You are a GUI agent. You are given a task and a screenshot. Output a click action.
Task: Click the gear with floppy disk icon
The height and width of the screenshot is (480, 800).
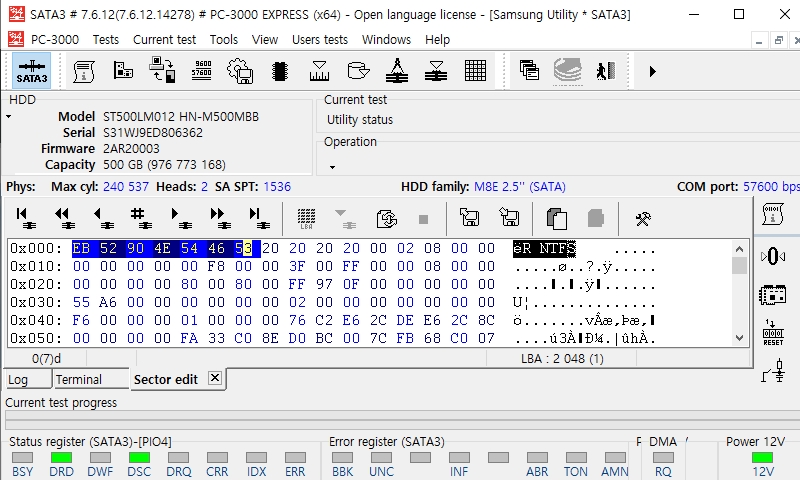(240, 71)
